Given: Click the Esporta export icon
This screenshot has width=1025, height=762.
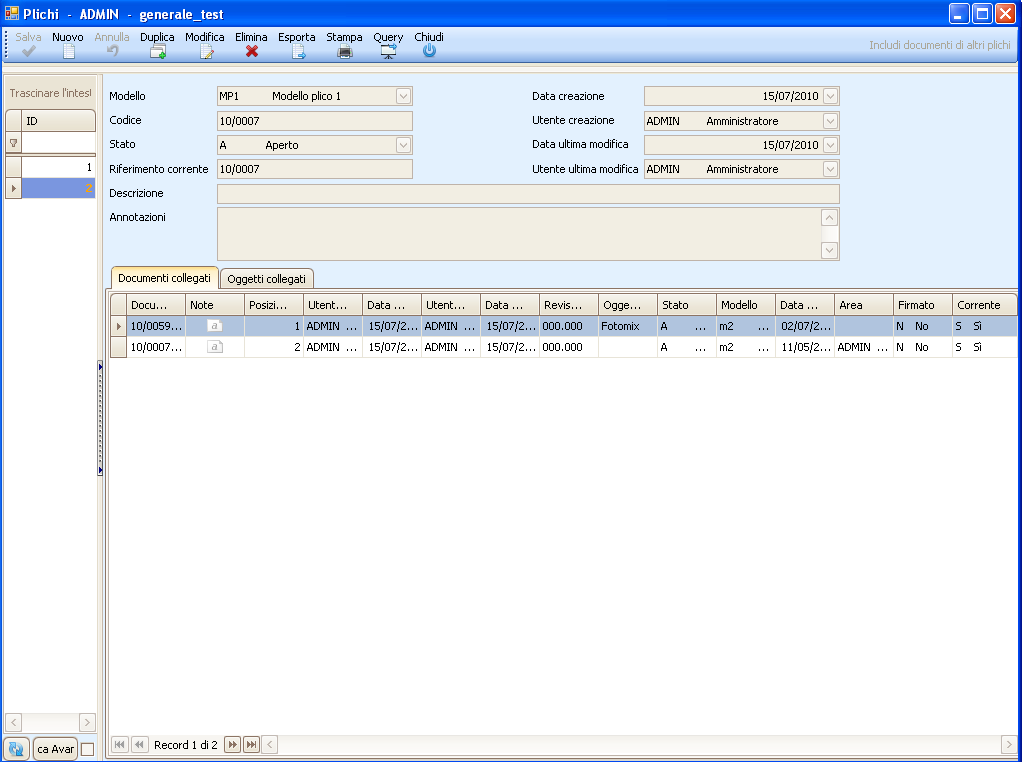Looking at the screenshot, I should [297, 51].
